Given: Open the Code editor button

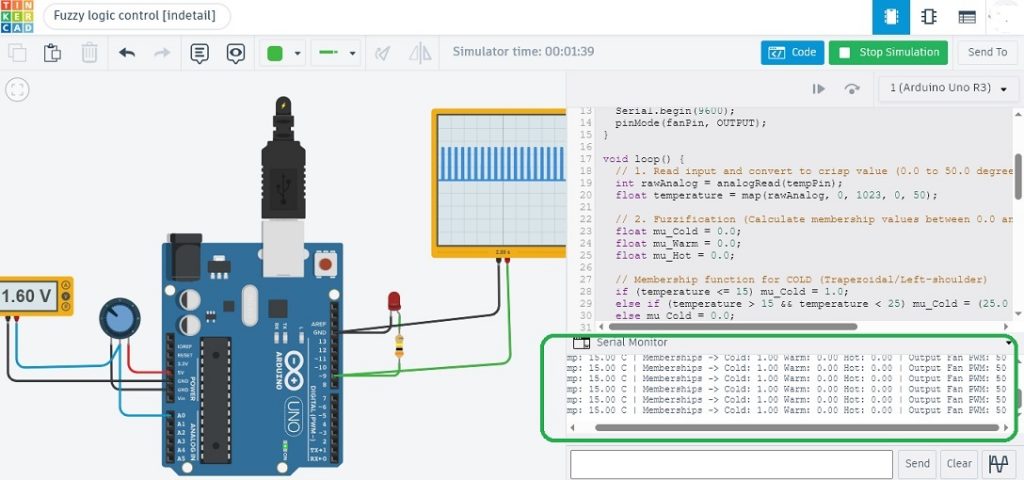Looking at the screenshot, I should point(792,52).
